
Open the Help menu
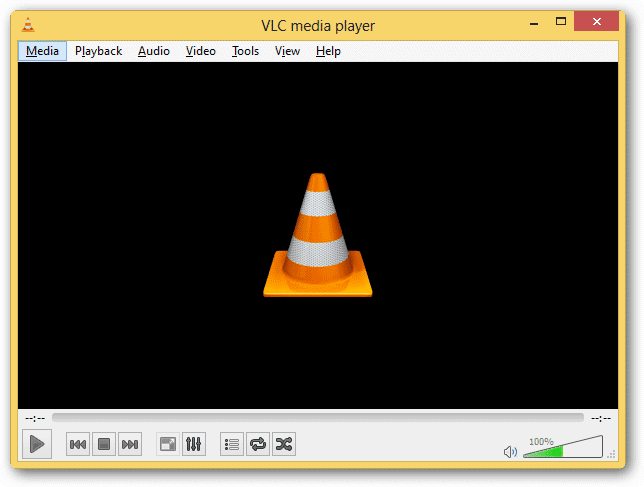click(x=328, y=51)
